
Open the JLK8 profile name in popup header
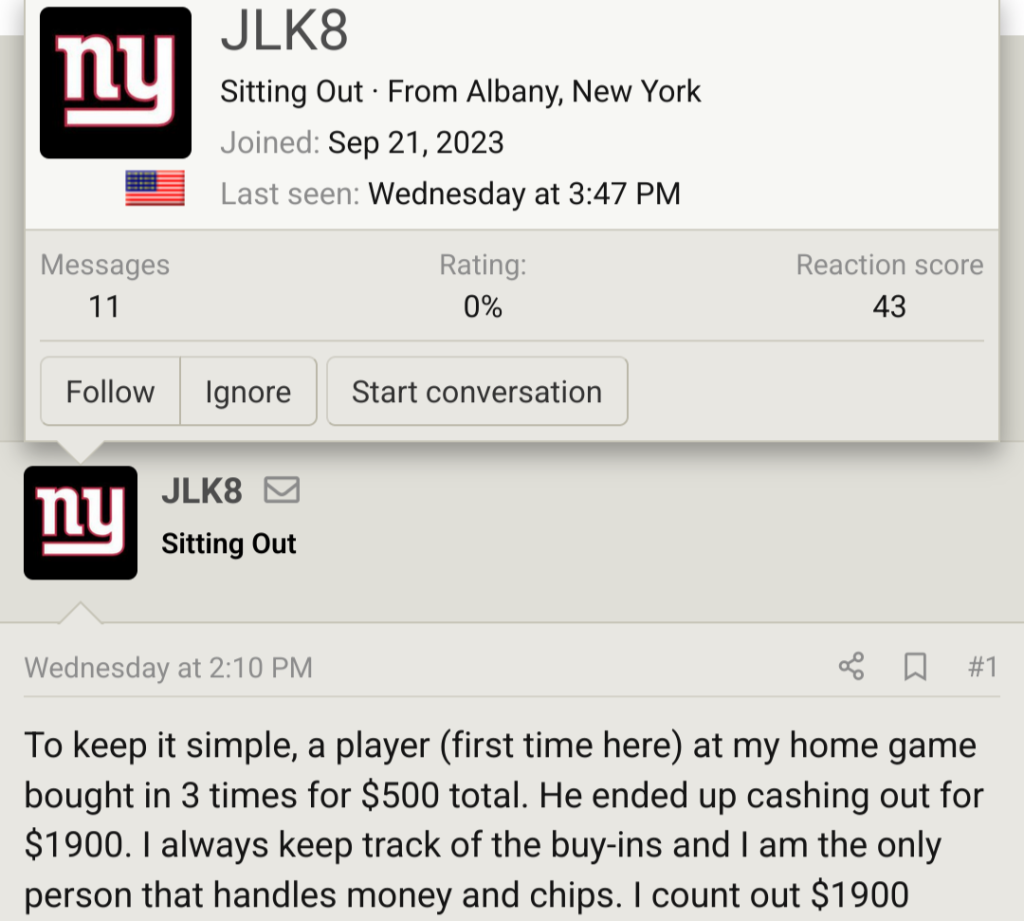tap(284, 31)
